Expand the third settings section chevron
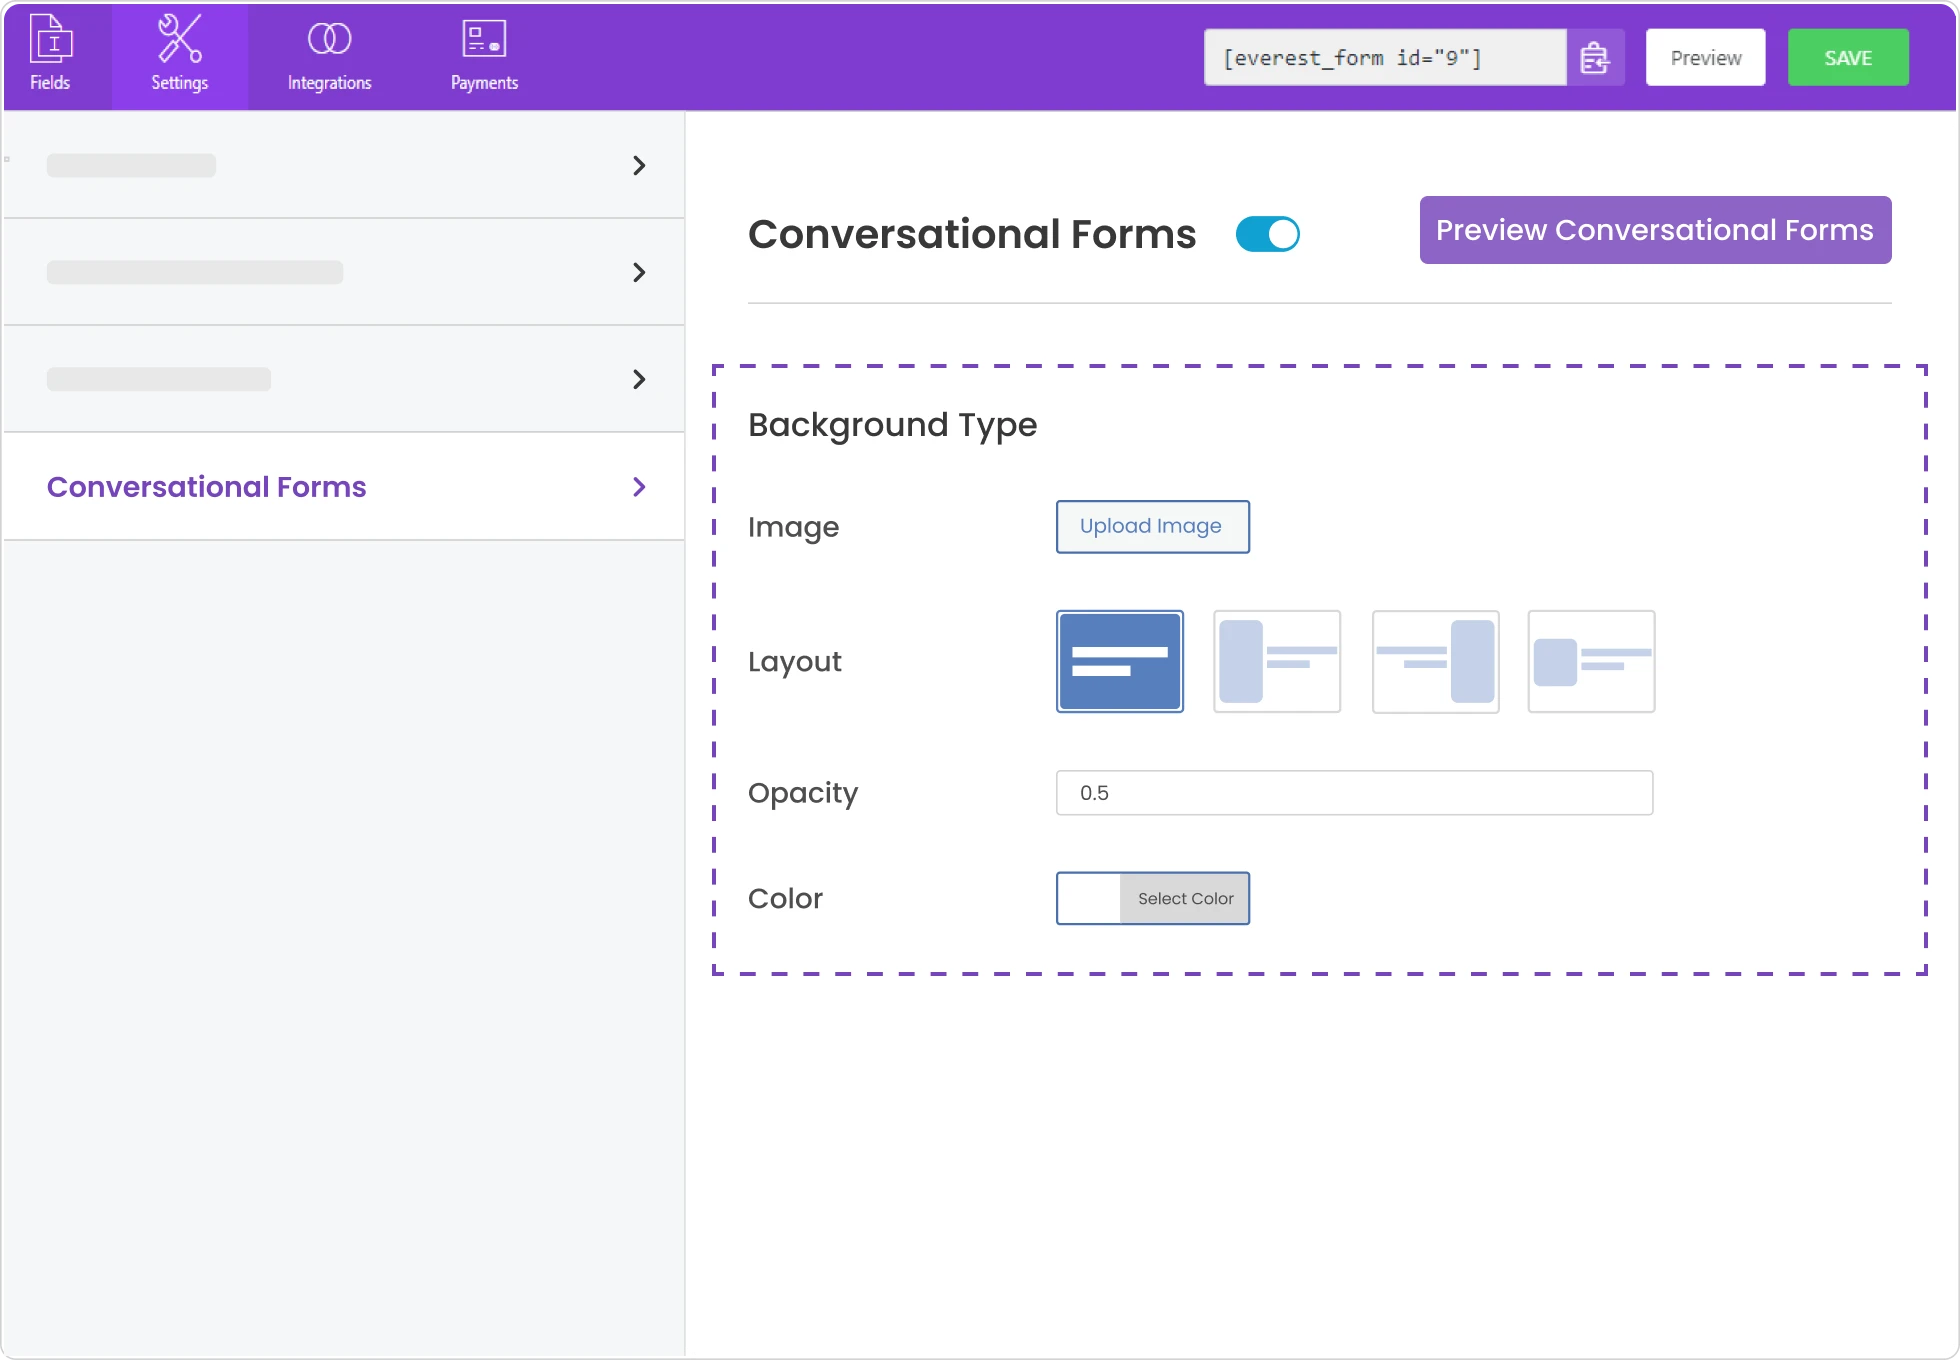The image size is (1960, 1360). [x=639, y=379]
